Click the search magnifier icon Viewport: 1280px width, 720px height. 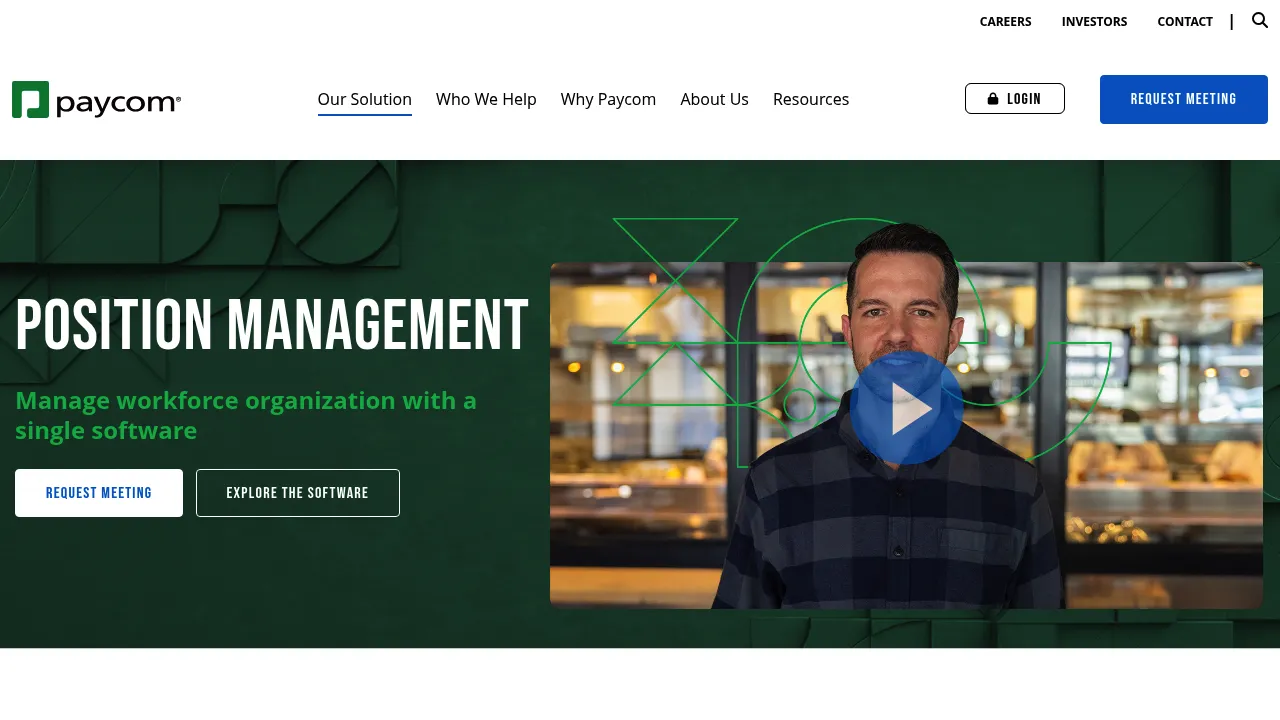coord(1260,20)
